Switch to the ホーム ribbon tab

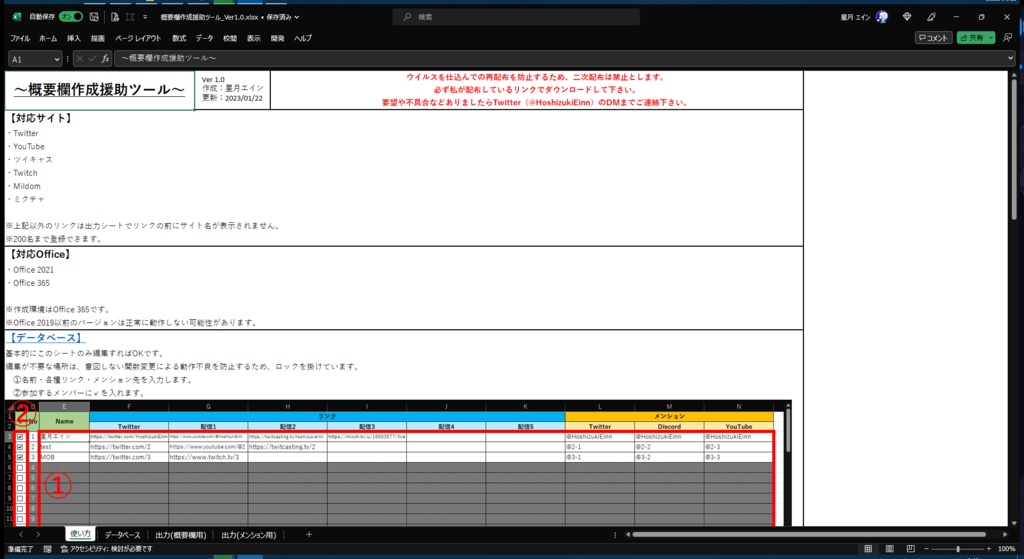48,39
